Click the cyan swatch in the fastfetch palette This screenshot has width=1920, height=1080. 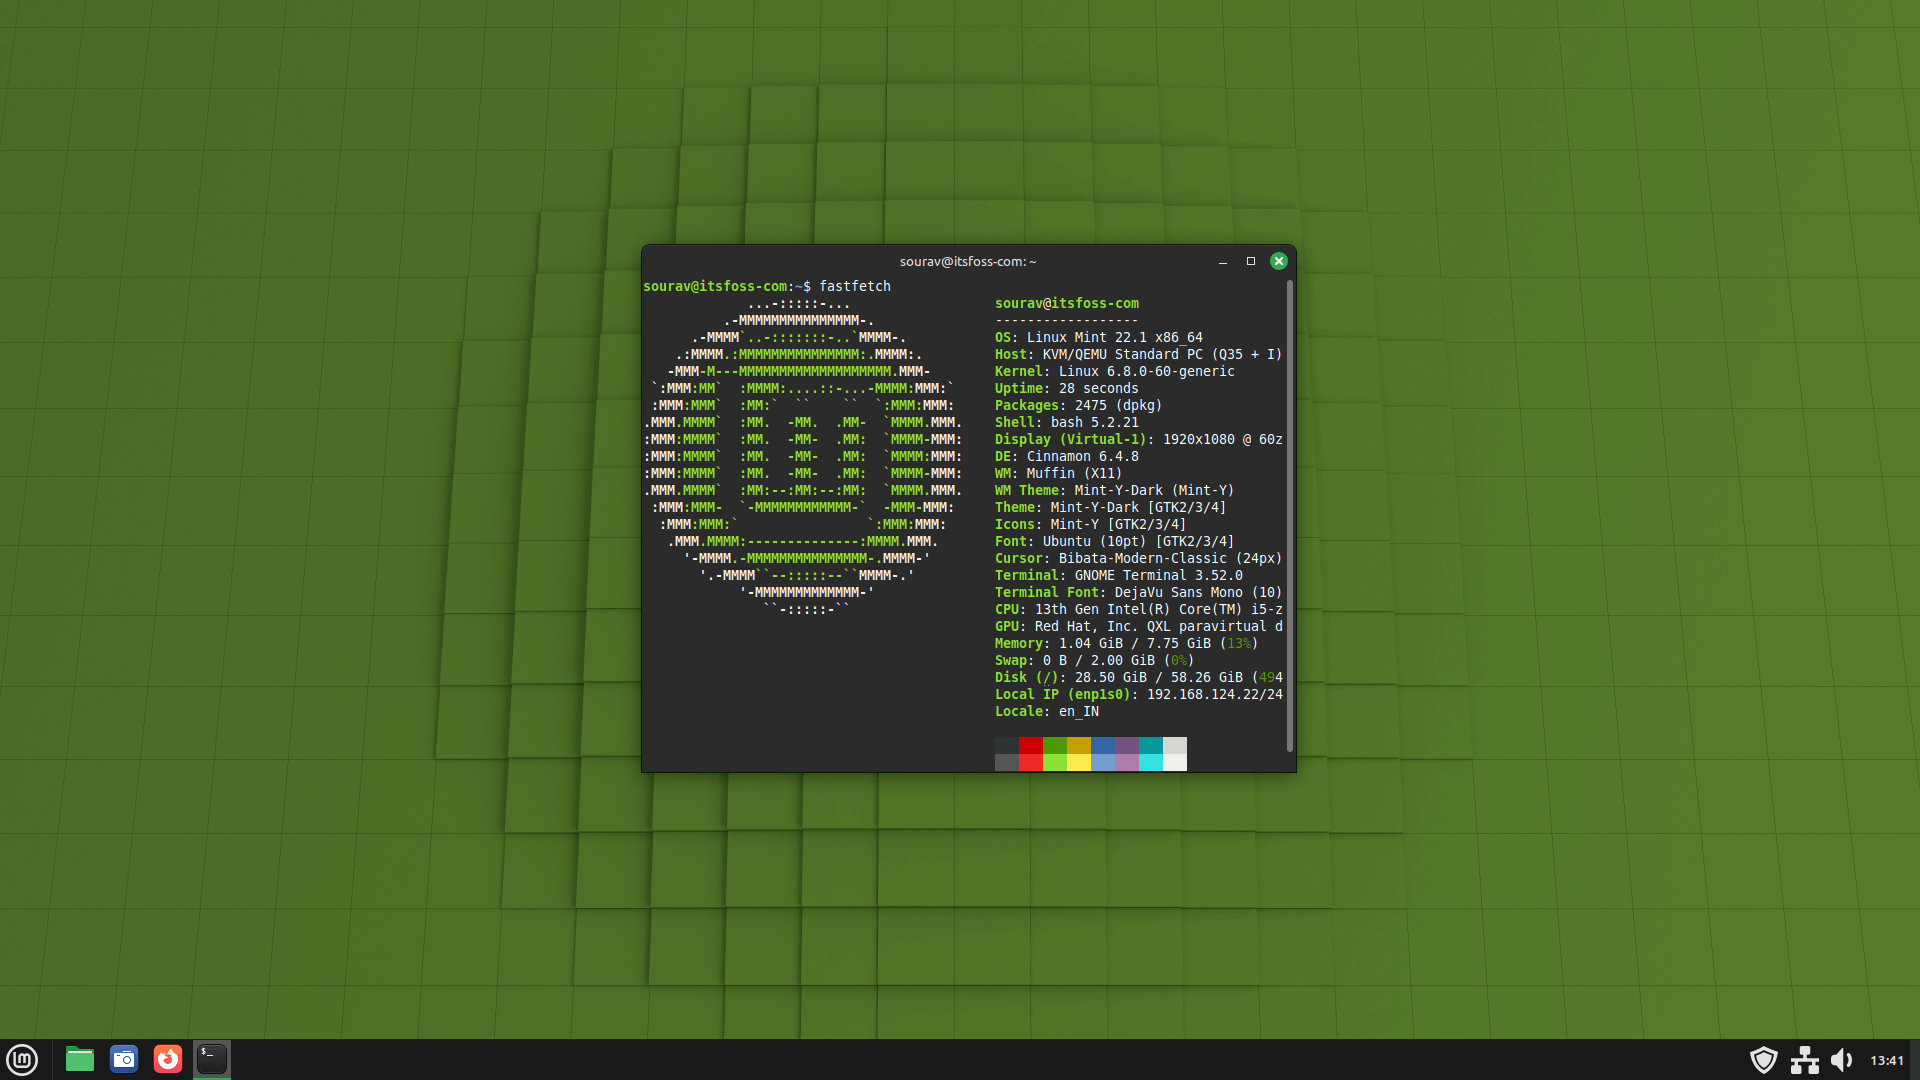click(x=1151, y=755)
